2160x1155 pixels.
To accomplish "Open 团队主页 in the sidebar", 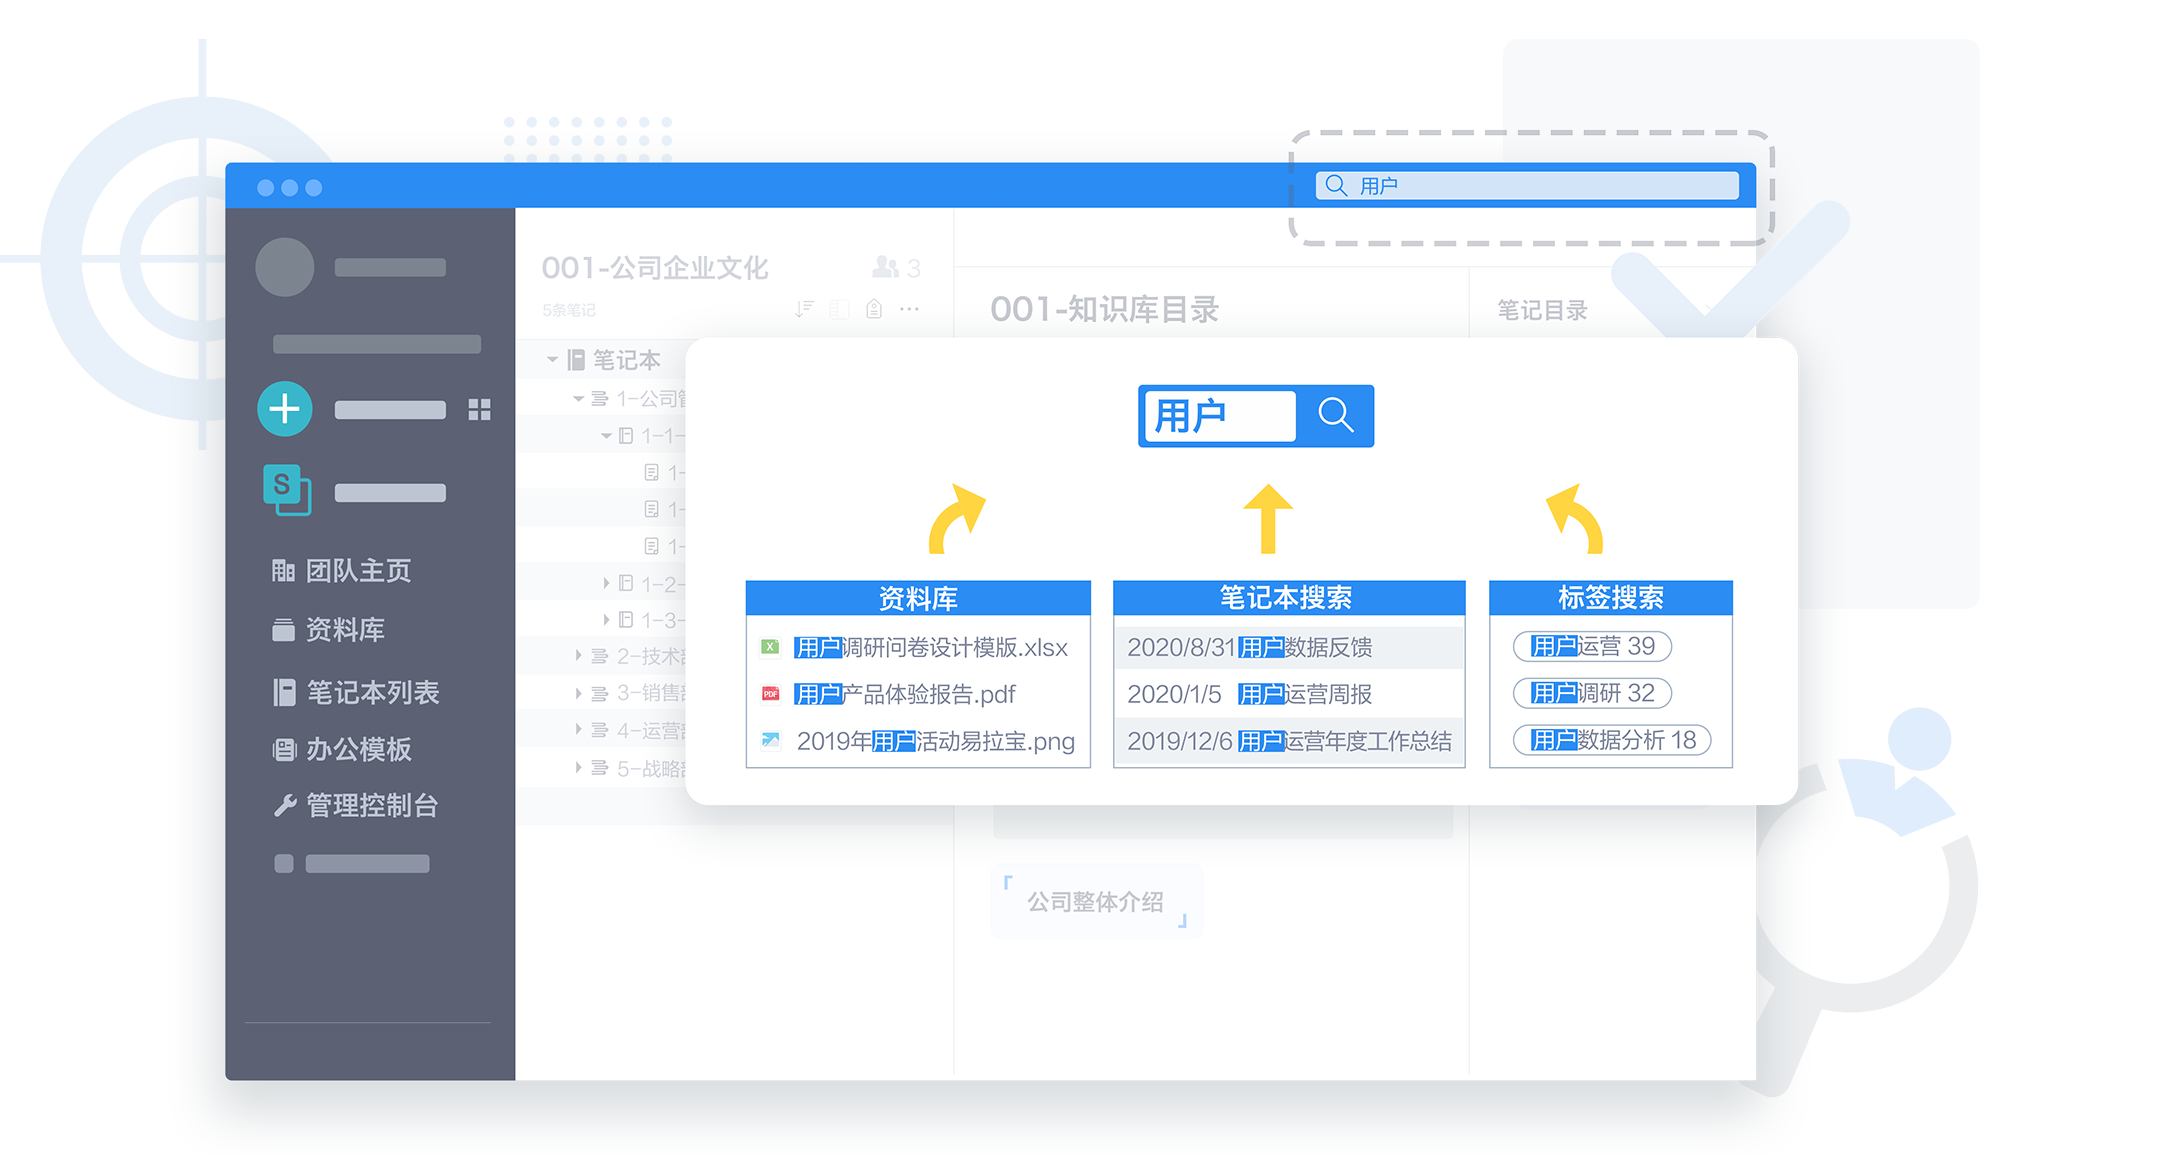I will (x=357, y=571).
